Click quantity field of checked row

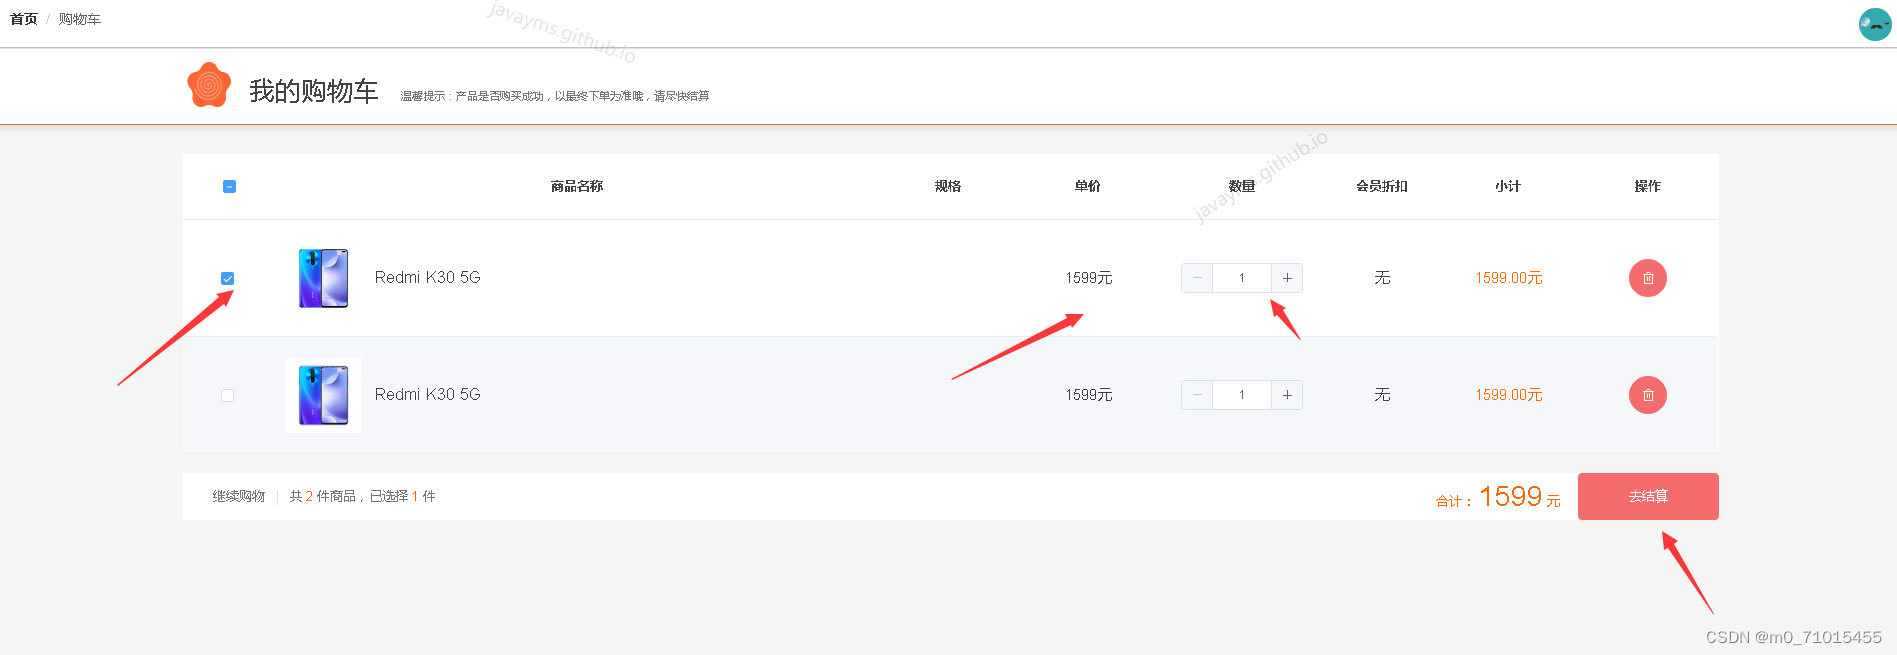click(x=1241, y=278)
